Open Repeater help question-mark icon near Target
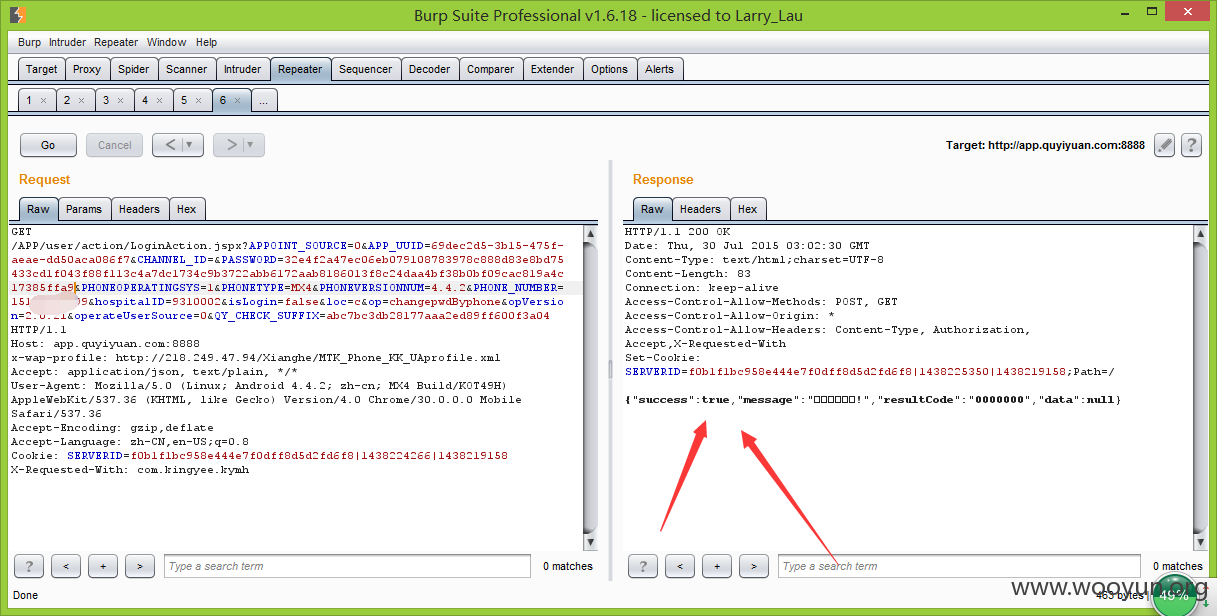 pos(1191,145)
